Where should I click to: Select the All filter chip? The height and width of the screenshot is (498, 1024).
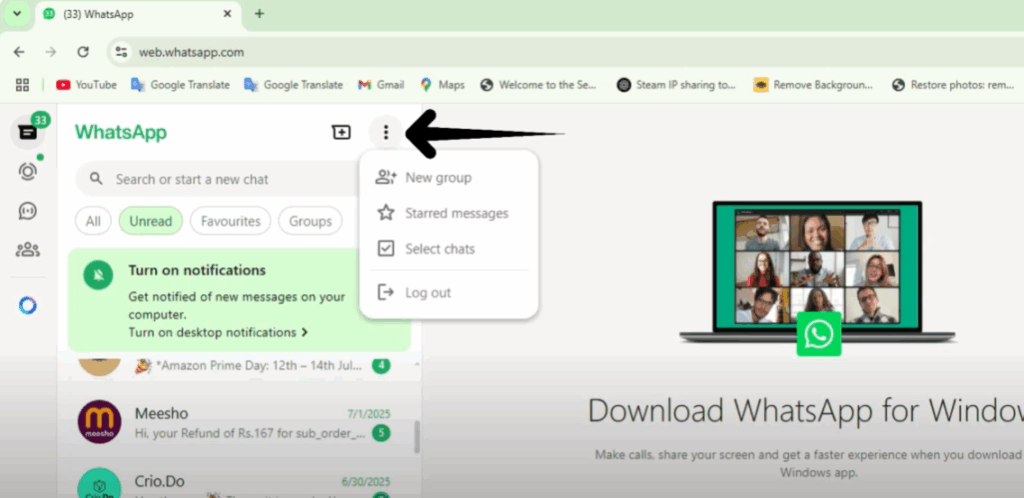click(x=93, y=221)
